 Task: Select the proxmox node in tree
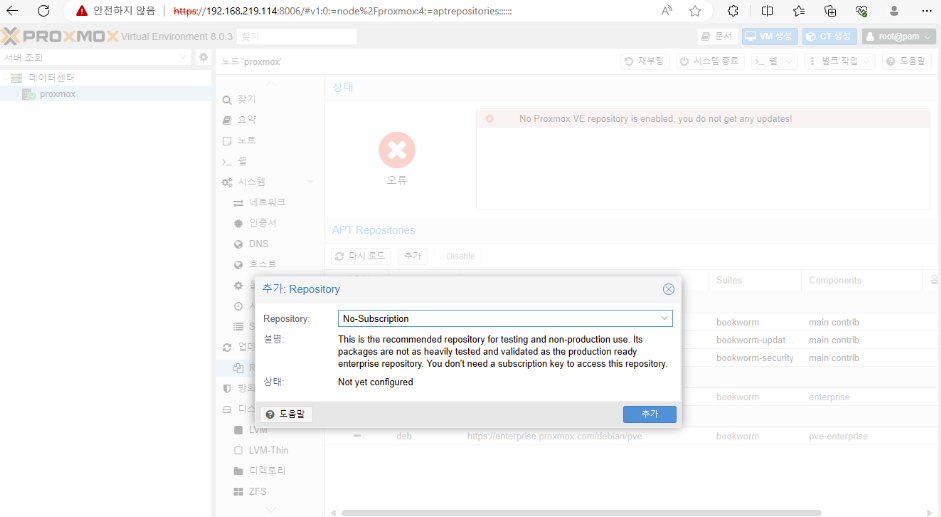(x=57, y=94)
